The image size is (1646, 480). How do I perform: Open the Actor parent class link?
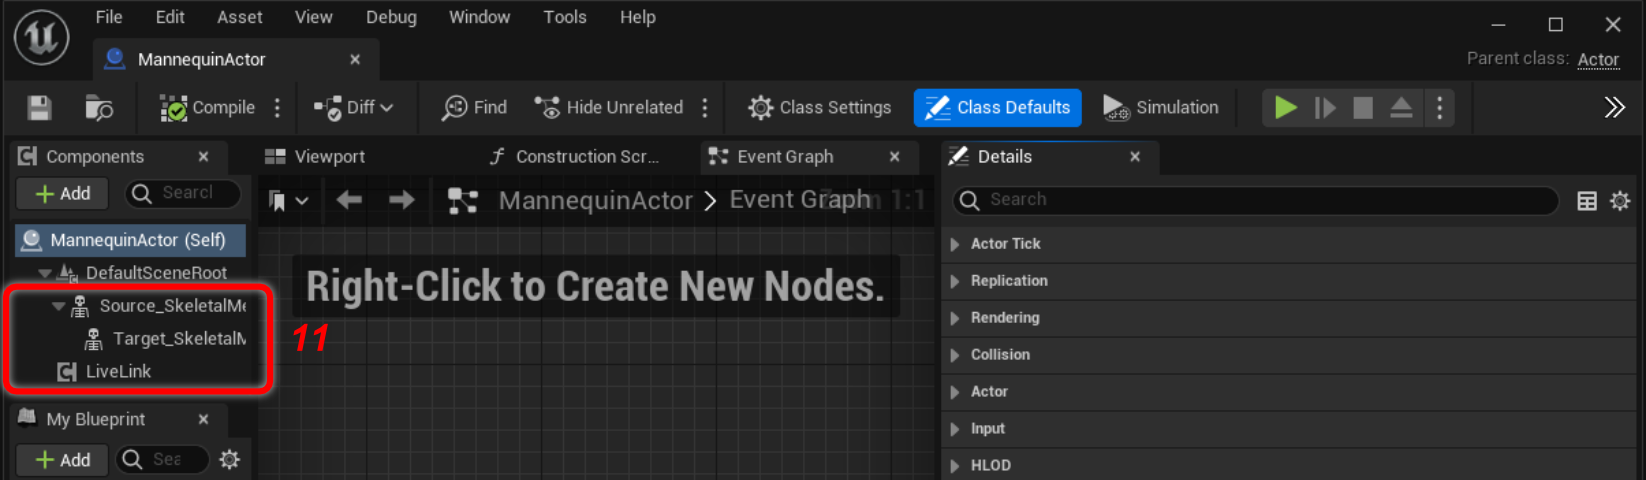click(x=1597, y=59)
